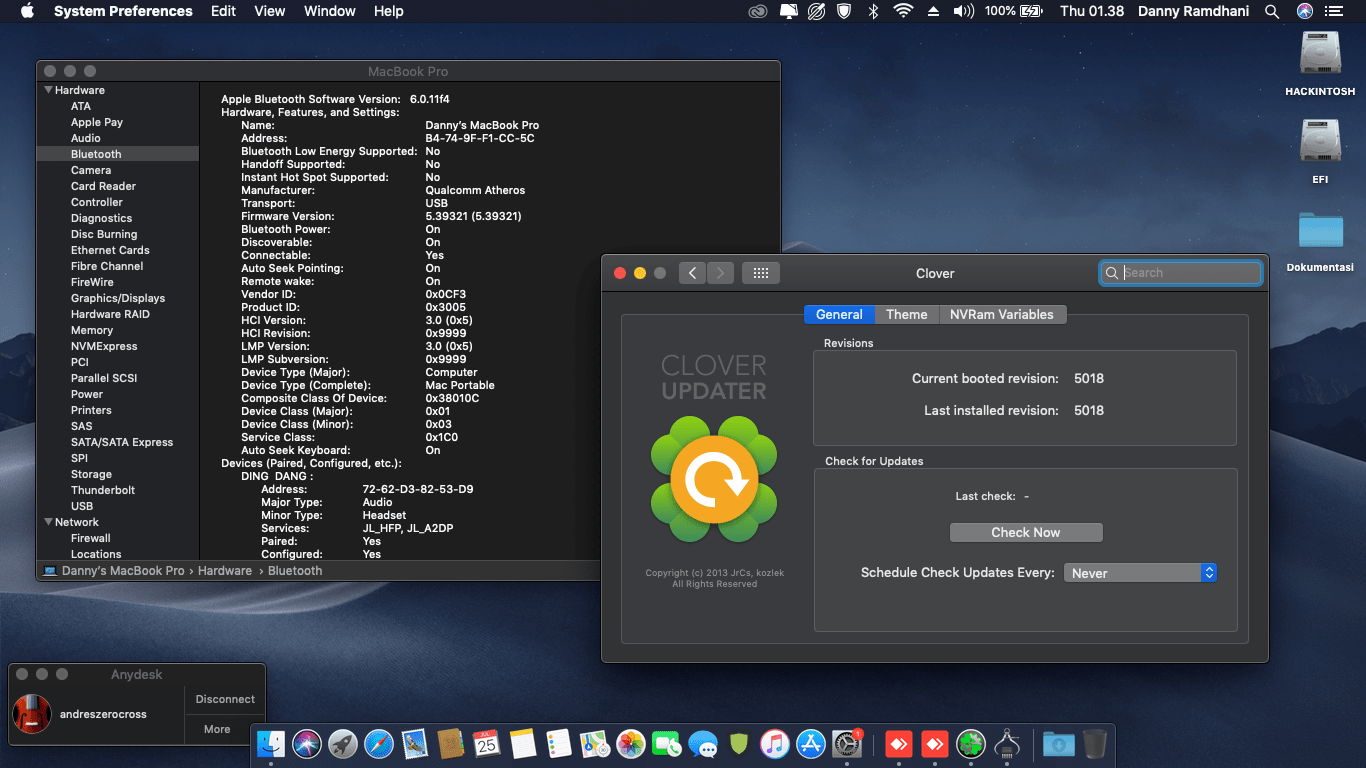Open the Wi-Fi status menu
This screenshot has height=768, width=1366.
903,11
